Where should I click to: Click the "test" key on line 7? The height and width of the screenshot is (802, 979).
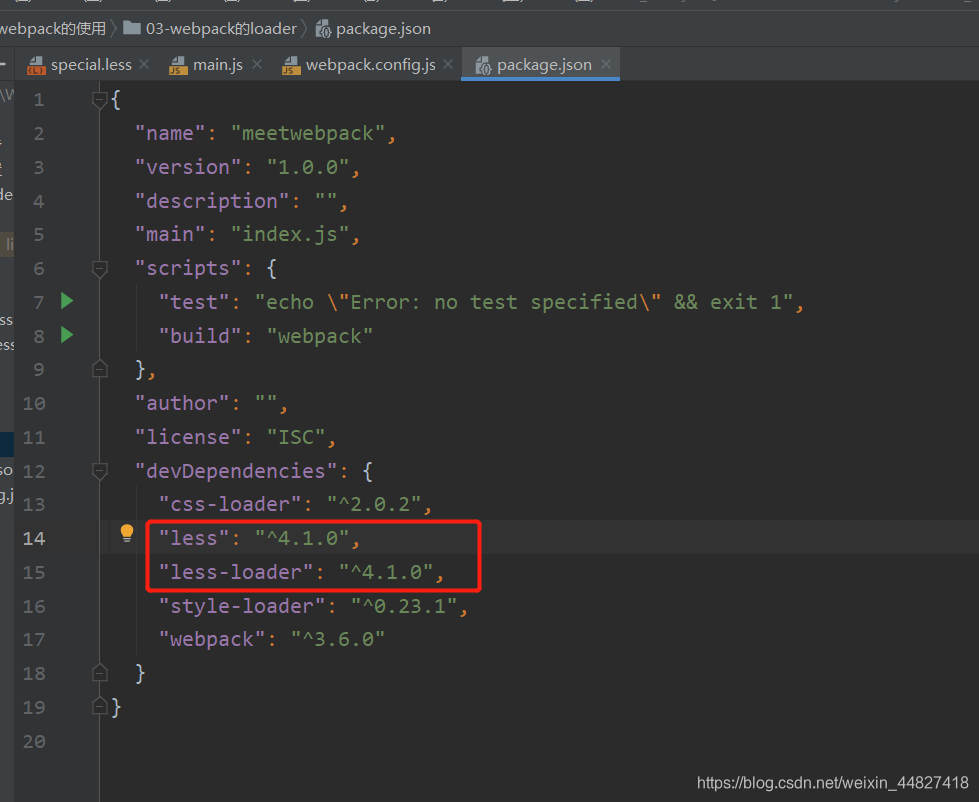(195, 302)
